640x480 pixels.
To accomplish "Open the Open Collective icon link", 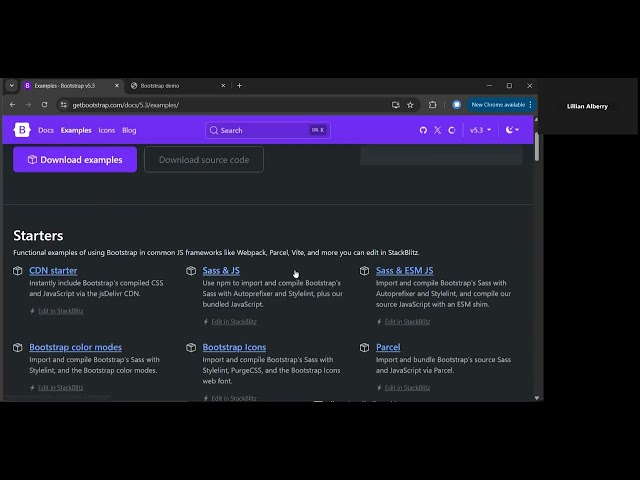I will (452, 130).
